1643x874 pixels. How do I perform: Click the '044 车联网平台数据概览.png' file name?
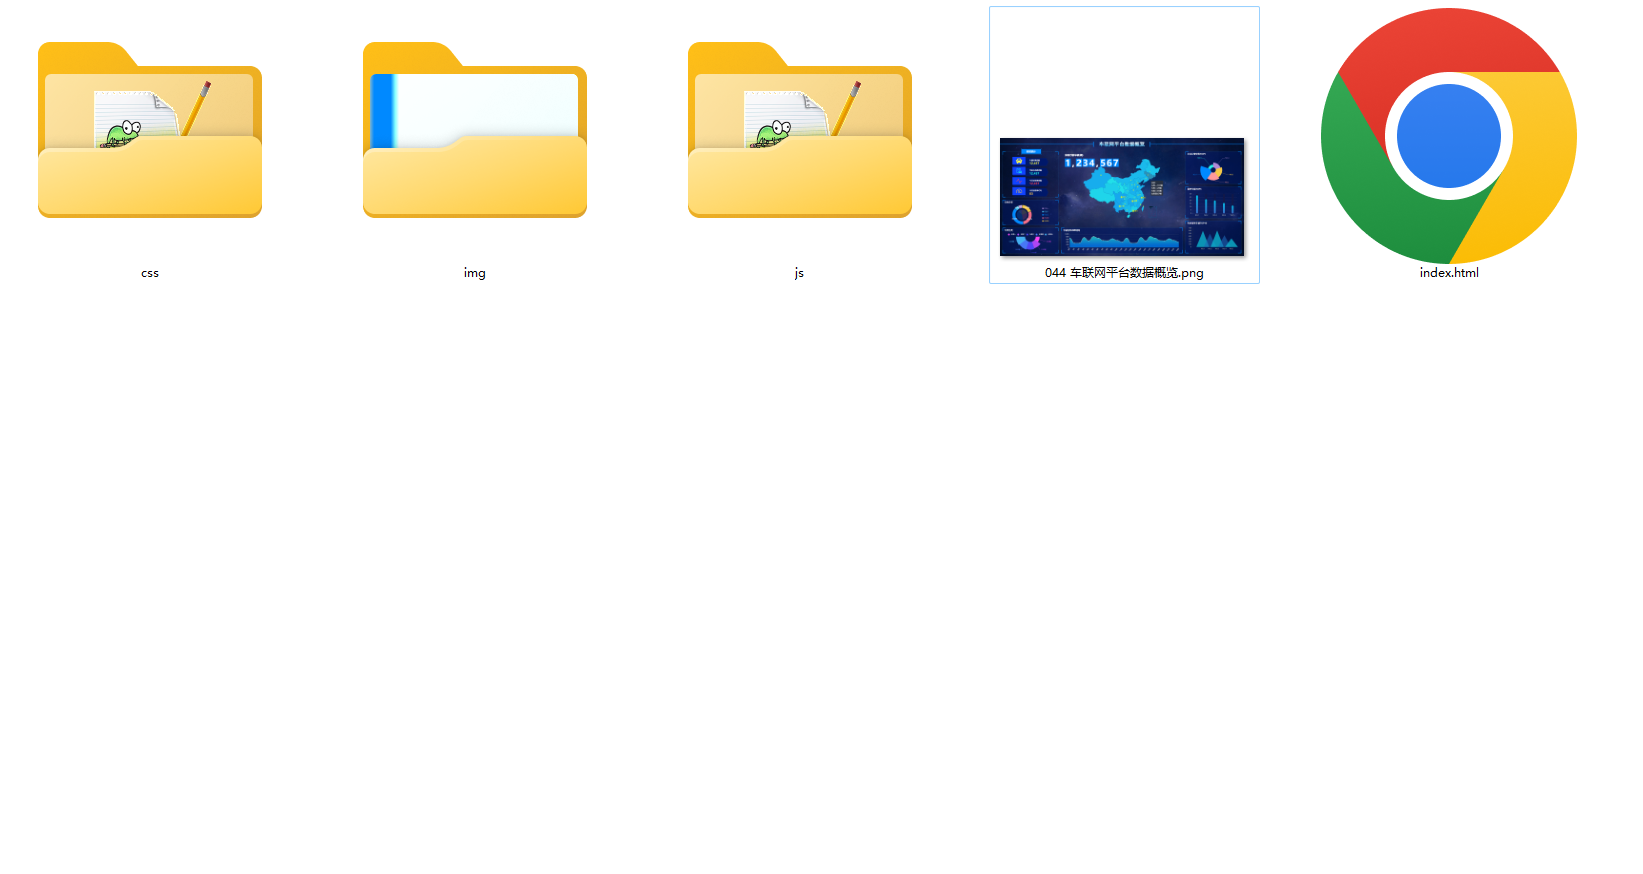click(1124, 273)
